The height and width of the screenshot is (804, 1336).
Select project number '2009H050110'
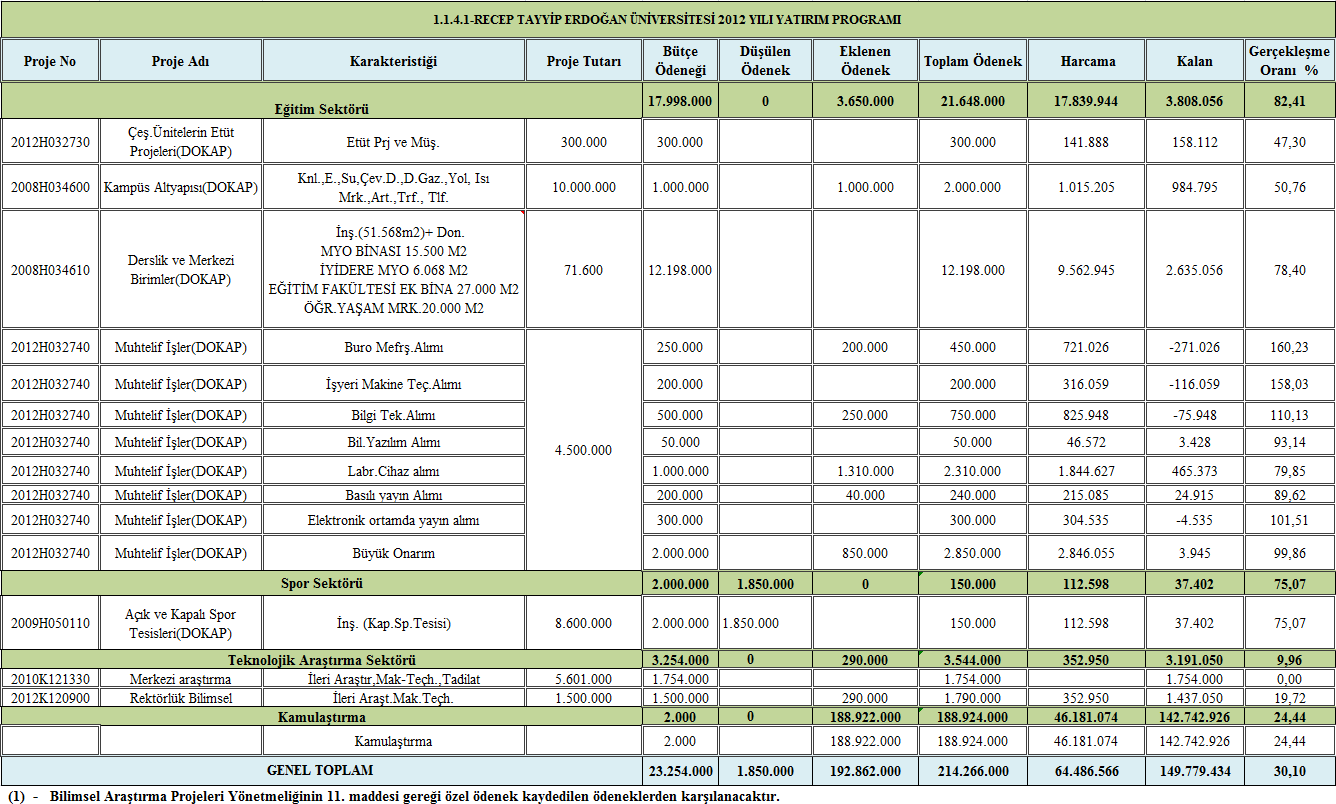50,623
